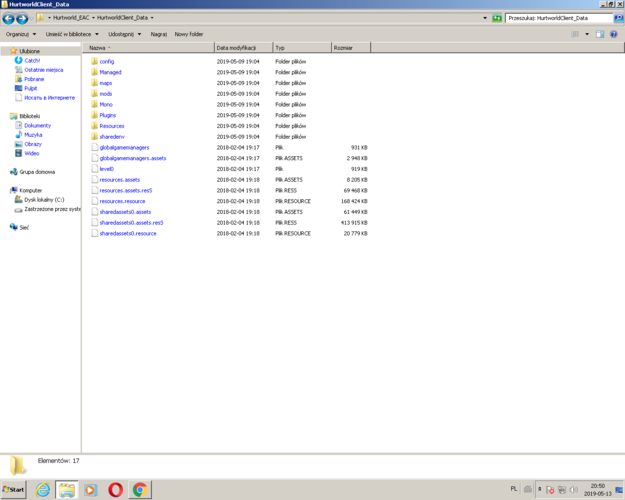Select the config folder icon
625x500 pixels.
point(94,61)
